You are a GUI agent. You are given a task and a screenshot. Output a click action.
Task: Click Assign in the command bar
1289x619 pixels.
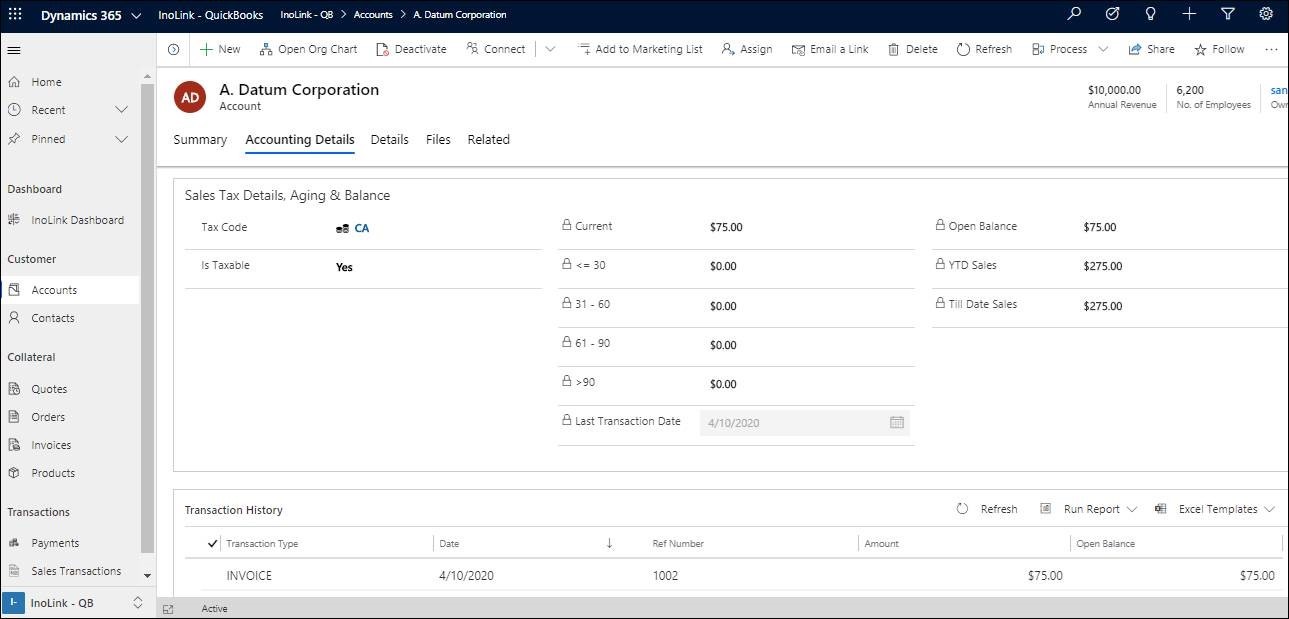(x=747, y=49)
